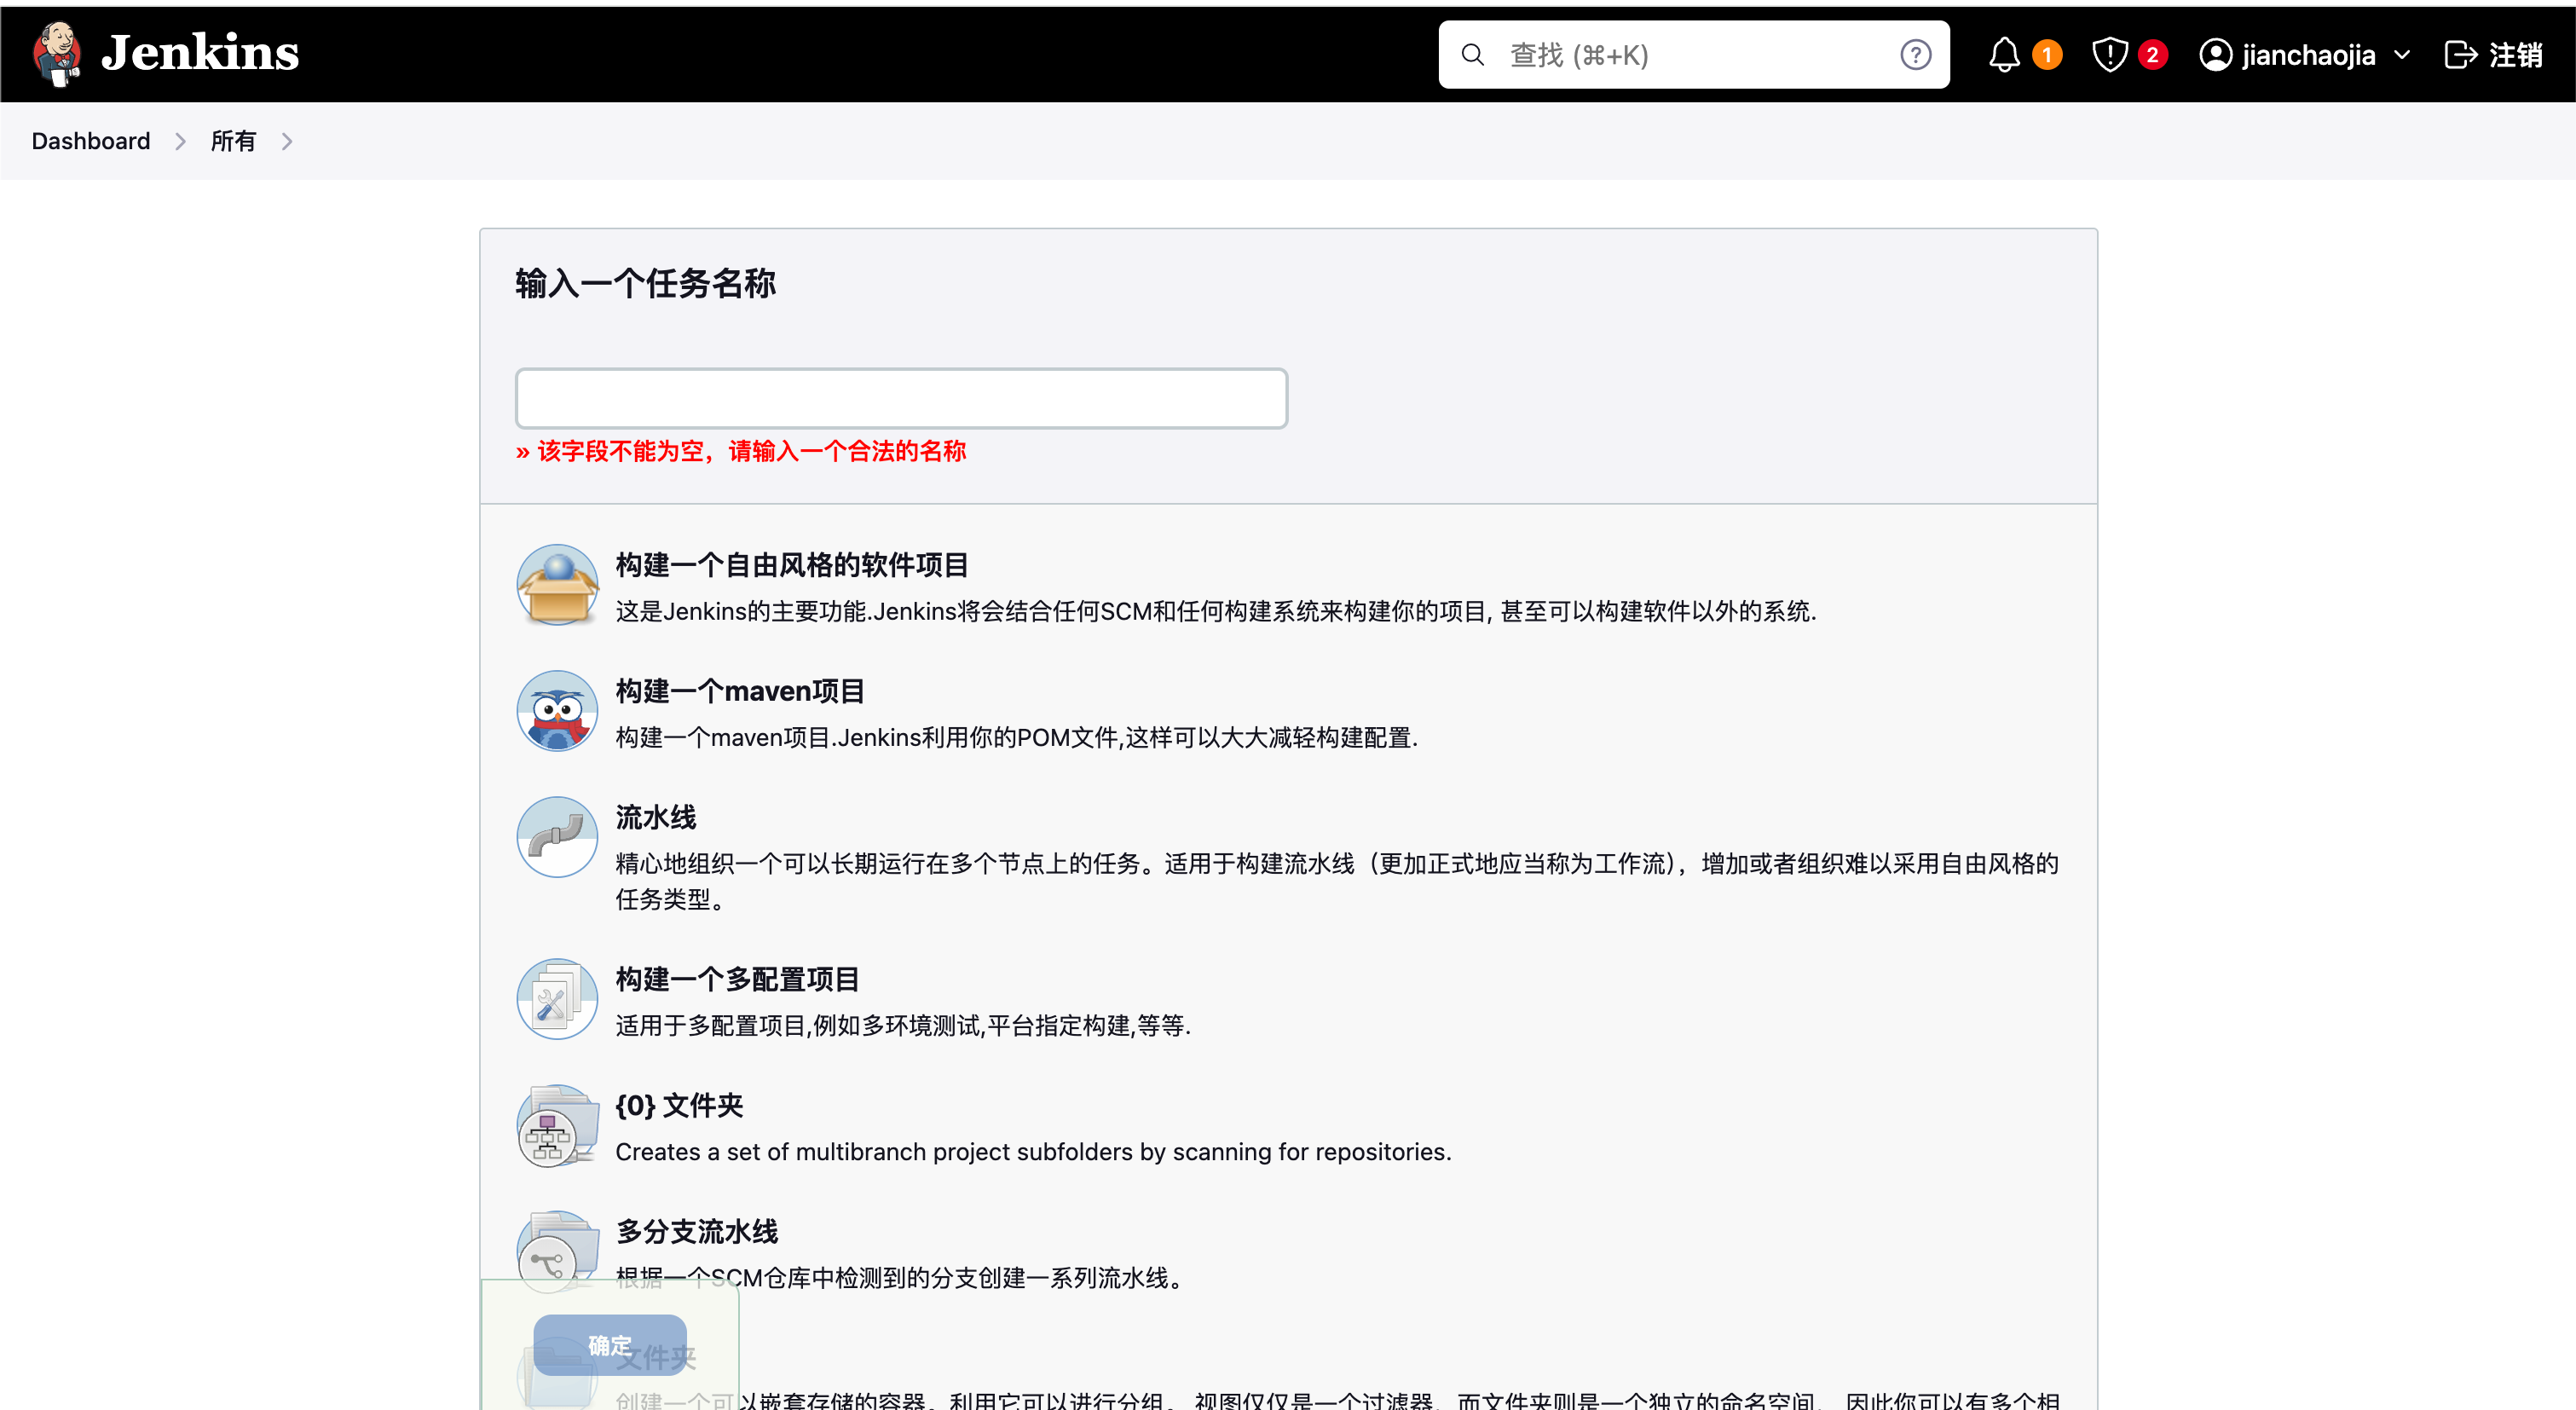The width and height of the screenshot is (2576, 1410).
Task: Choose 流水线 project type title
Action: click(656, 817)
